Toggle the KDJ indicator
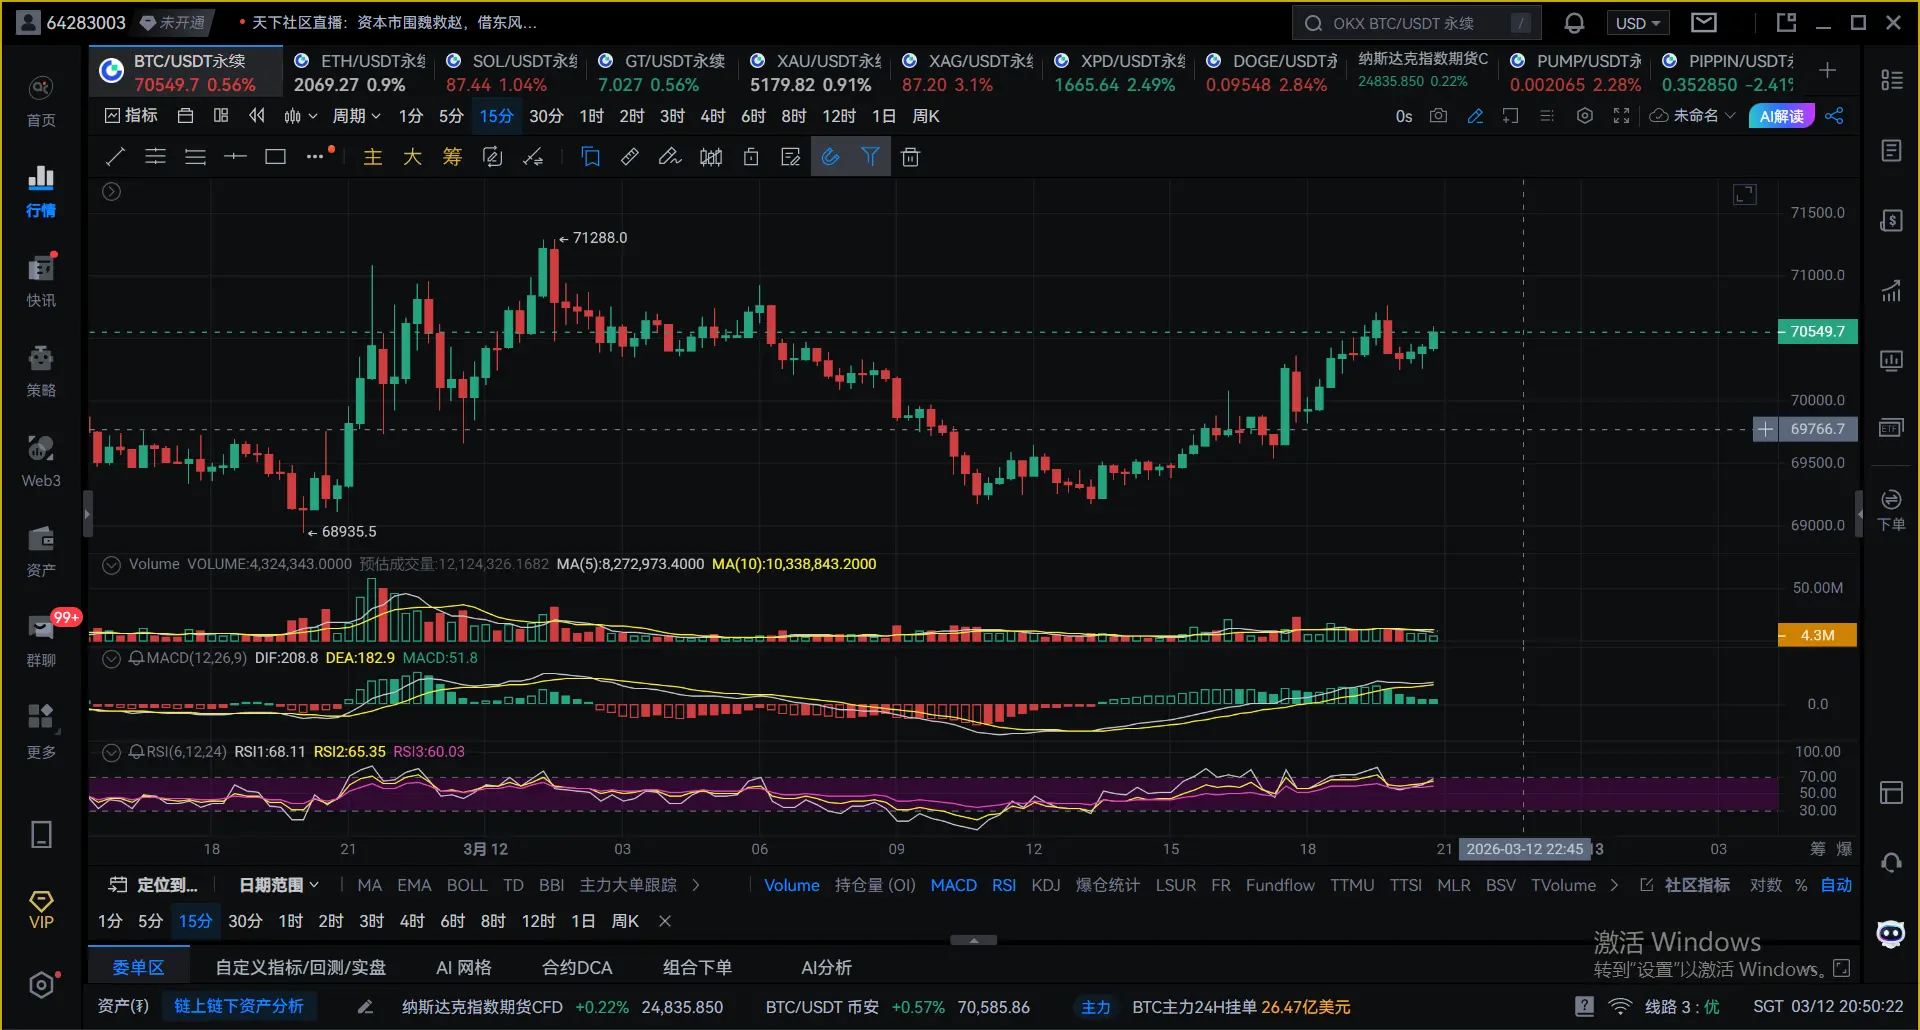 (1046, 885)
